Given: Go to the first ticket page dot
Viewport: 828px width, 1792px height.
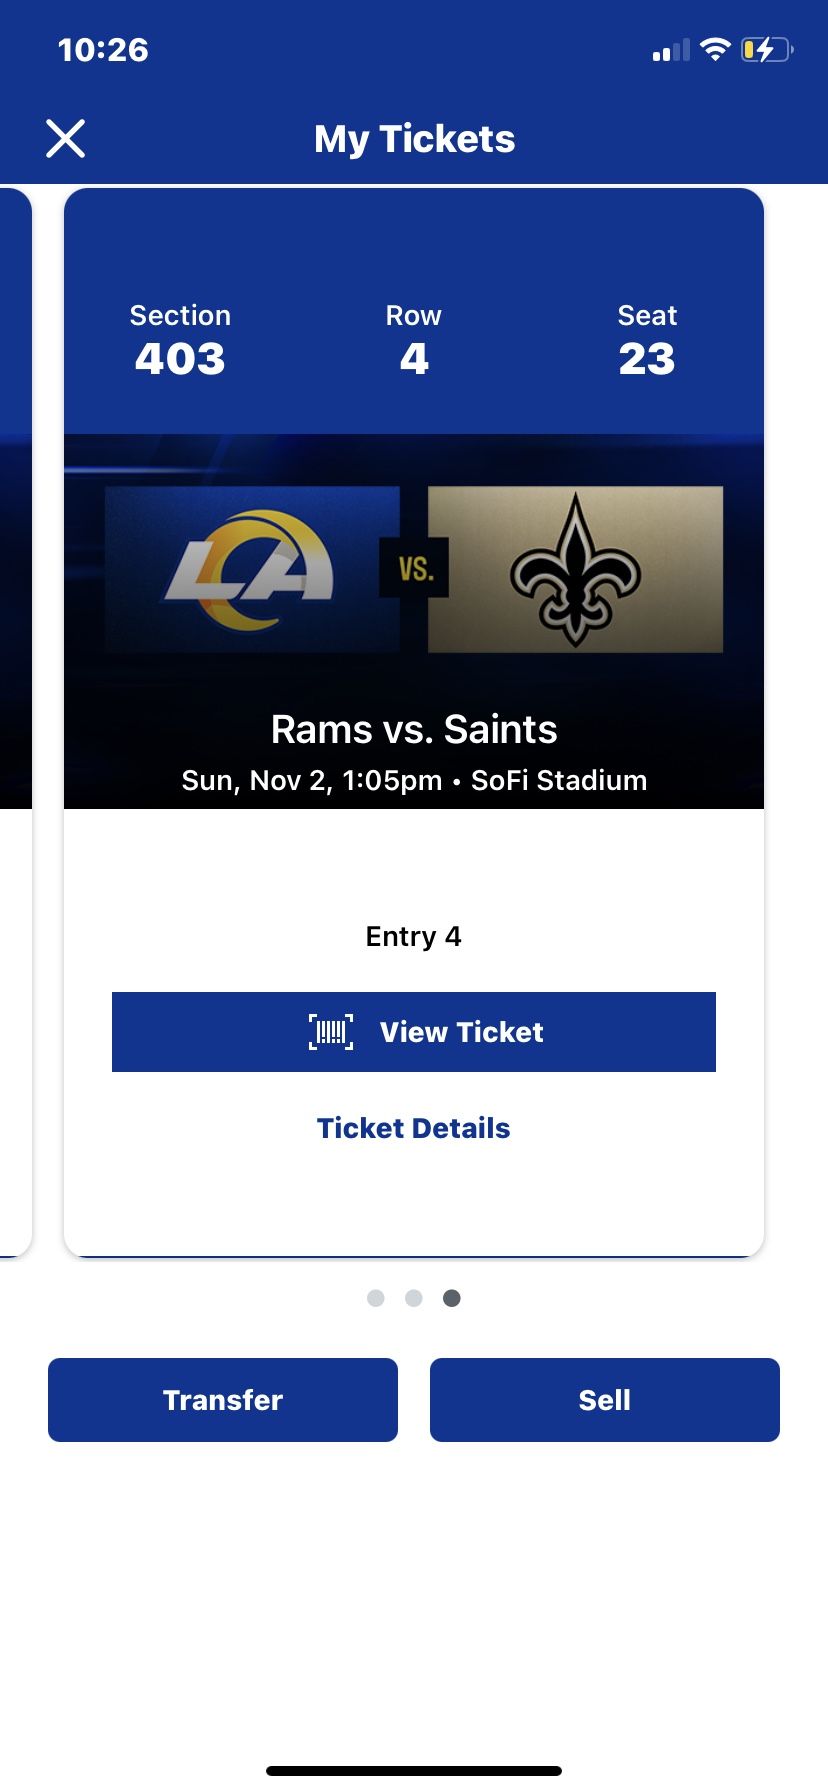Looking at the screenshot, I should 376,1298.
